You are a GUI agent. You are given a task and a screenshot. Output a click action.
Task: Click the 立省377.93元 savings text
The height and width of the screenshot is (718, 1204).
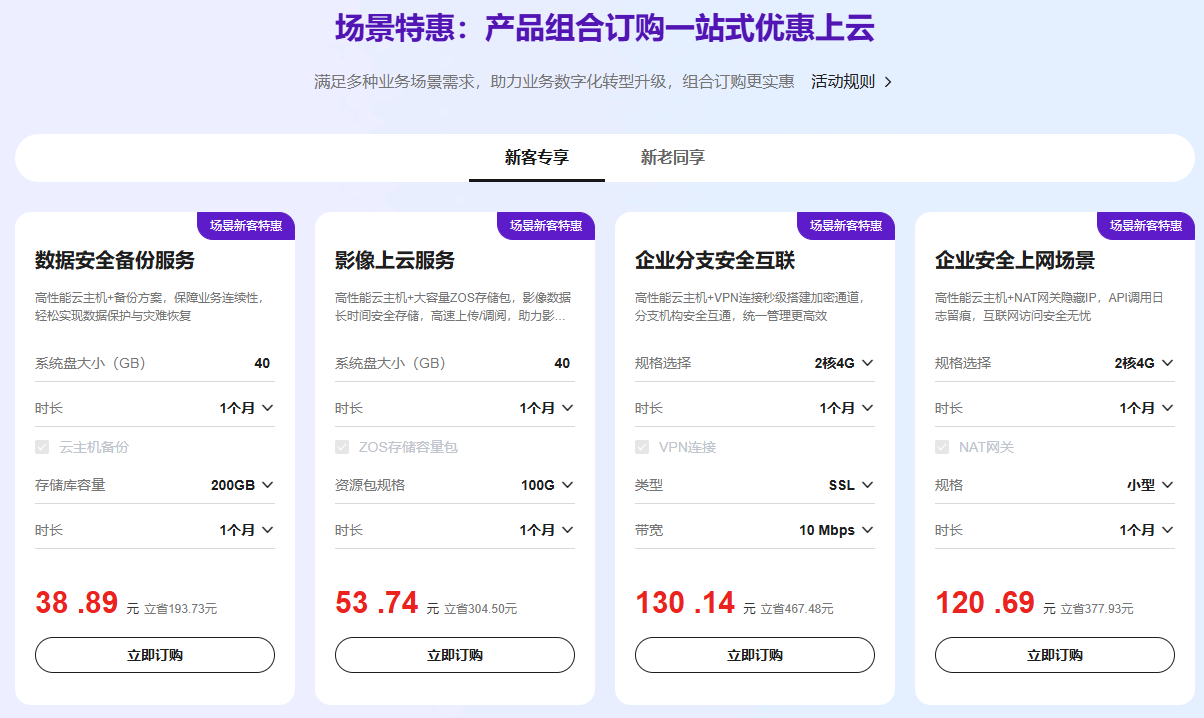[x=1097, y=608]
